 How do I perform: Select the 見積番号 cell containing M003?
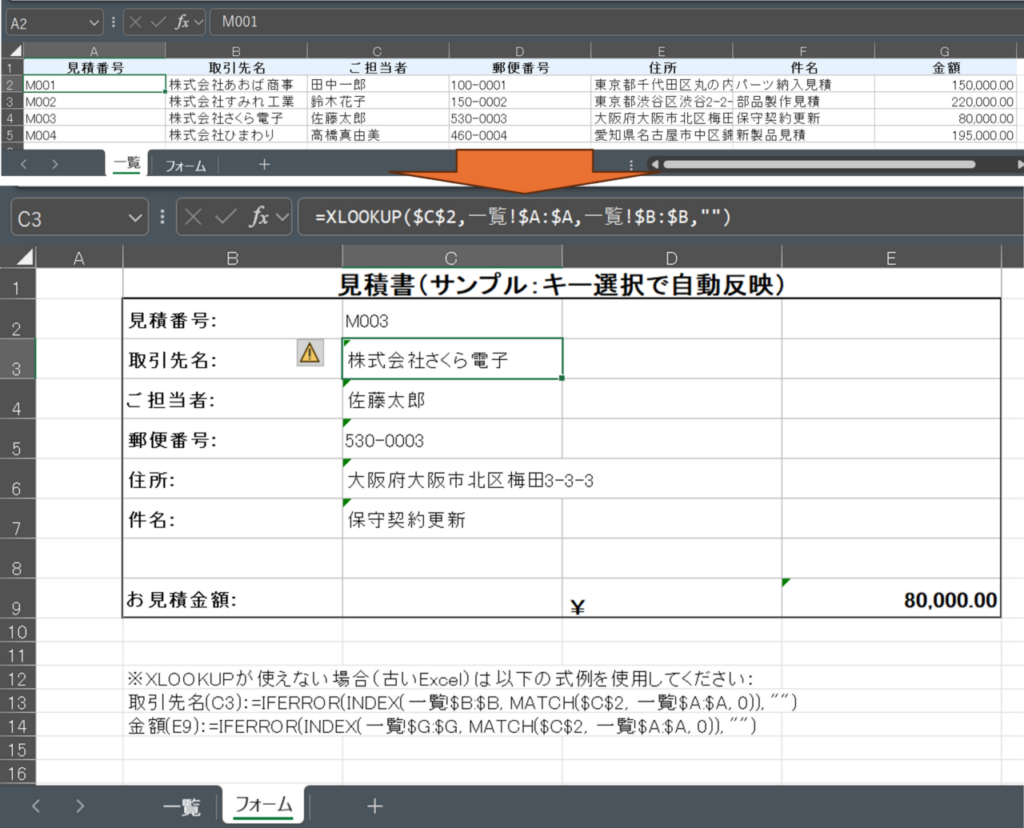coord(451,321)
